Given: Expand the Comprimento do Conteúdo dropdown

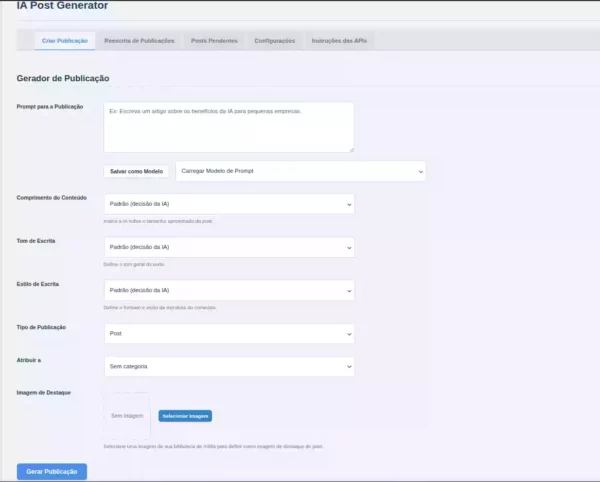Looking at the screenshot, I should point(228,204).
